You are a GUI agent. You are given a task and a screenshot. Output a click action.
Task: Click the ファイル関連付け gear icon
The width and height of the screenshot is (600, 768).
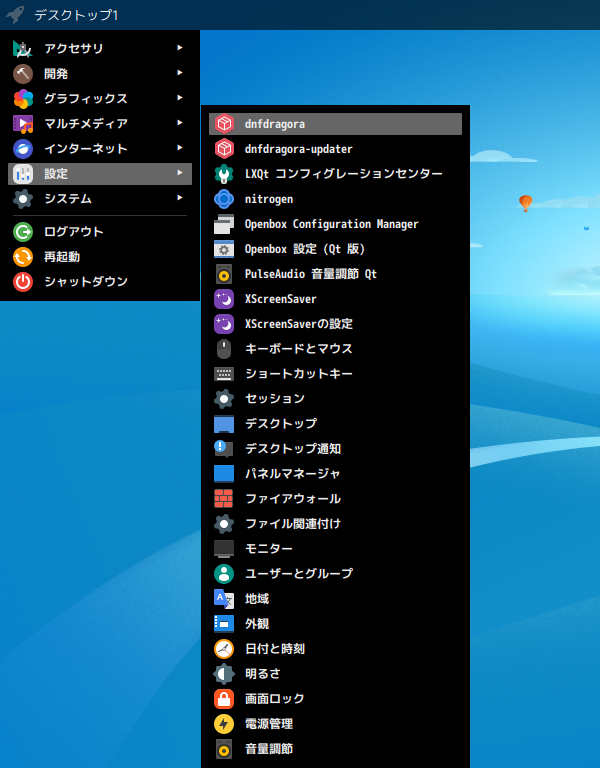click(x=224, y=524)
